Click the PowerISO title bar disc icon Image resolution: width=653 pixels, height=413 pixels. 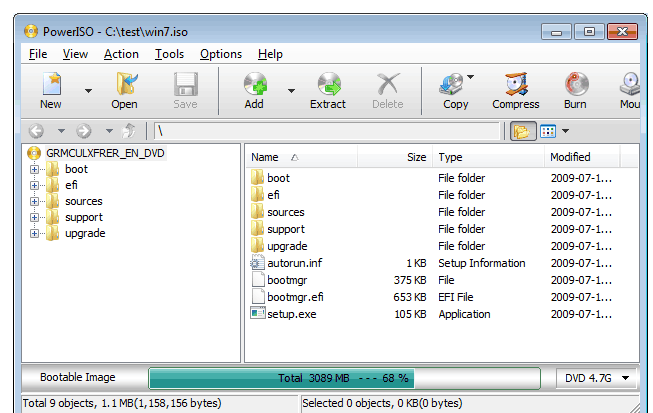pos(31,31)
